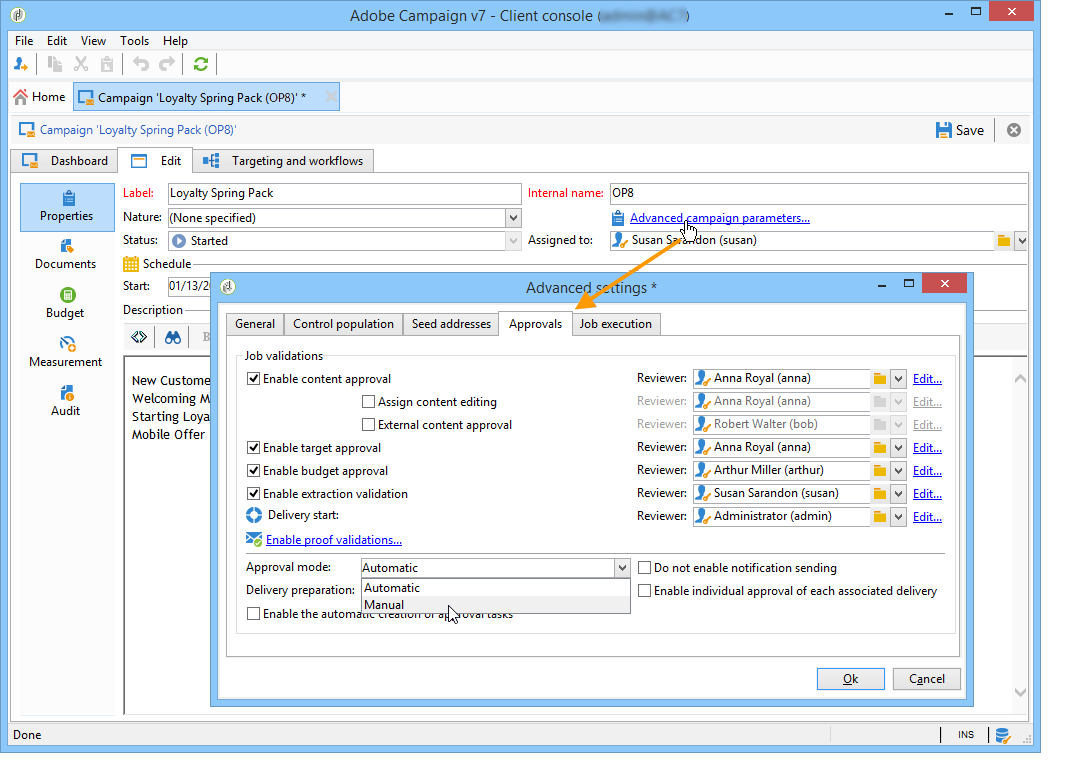Viewport: 1072px width, 783px height.
Task: Open Enable proof validations link
Action: point(334,540)
